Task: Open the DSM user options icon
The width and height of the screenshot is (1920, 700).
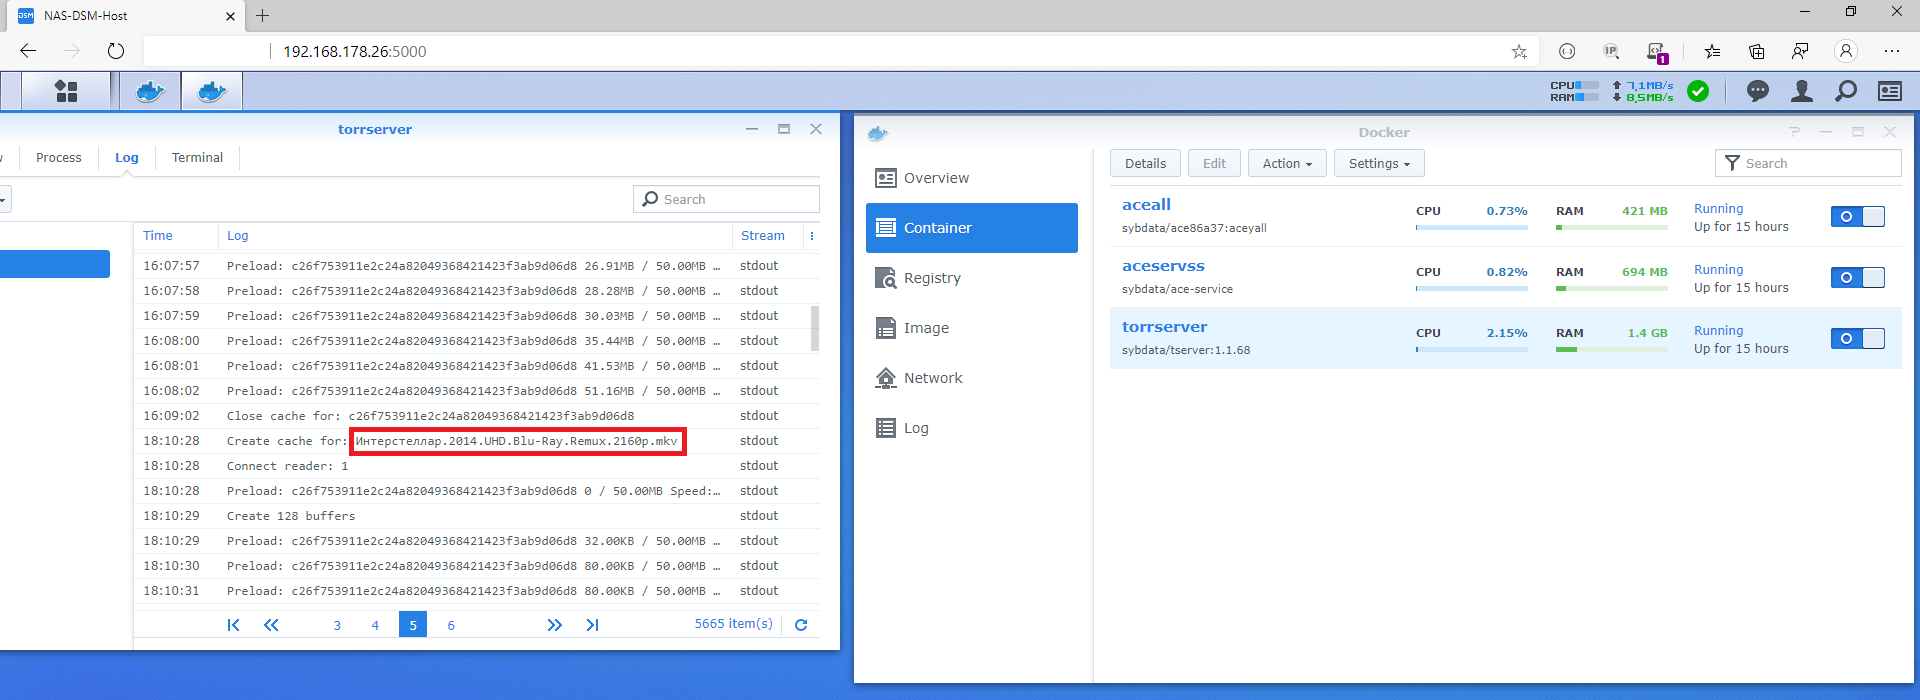Action: tap(1802, 91)
